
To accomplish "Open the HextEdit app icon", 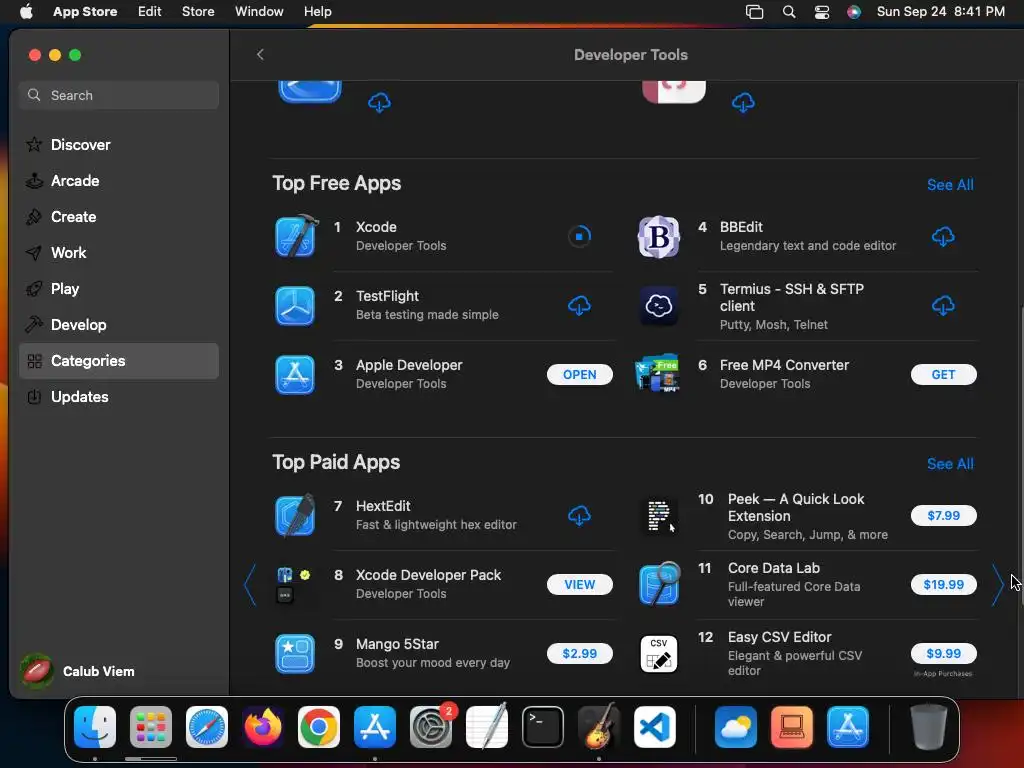I will point(296,515).
